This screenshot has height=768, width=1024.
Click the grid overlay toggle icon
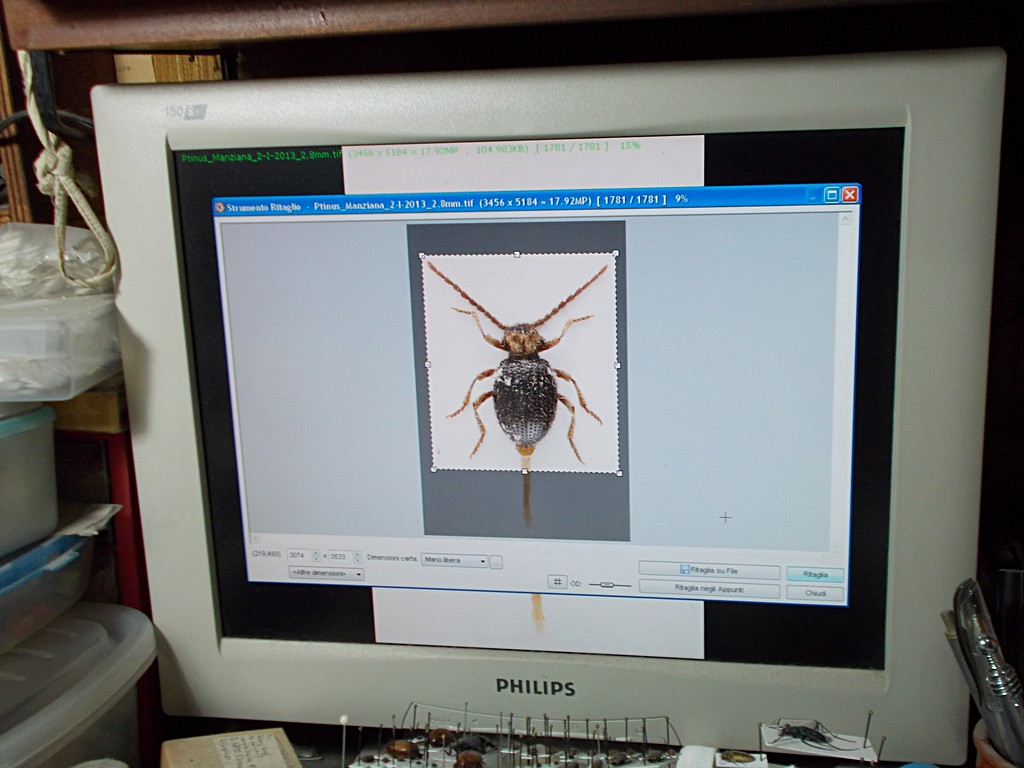pos(557,582)
